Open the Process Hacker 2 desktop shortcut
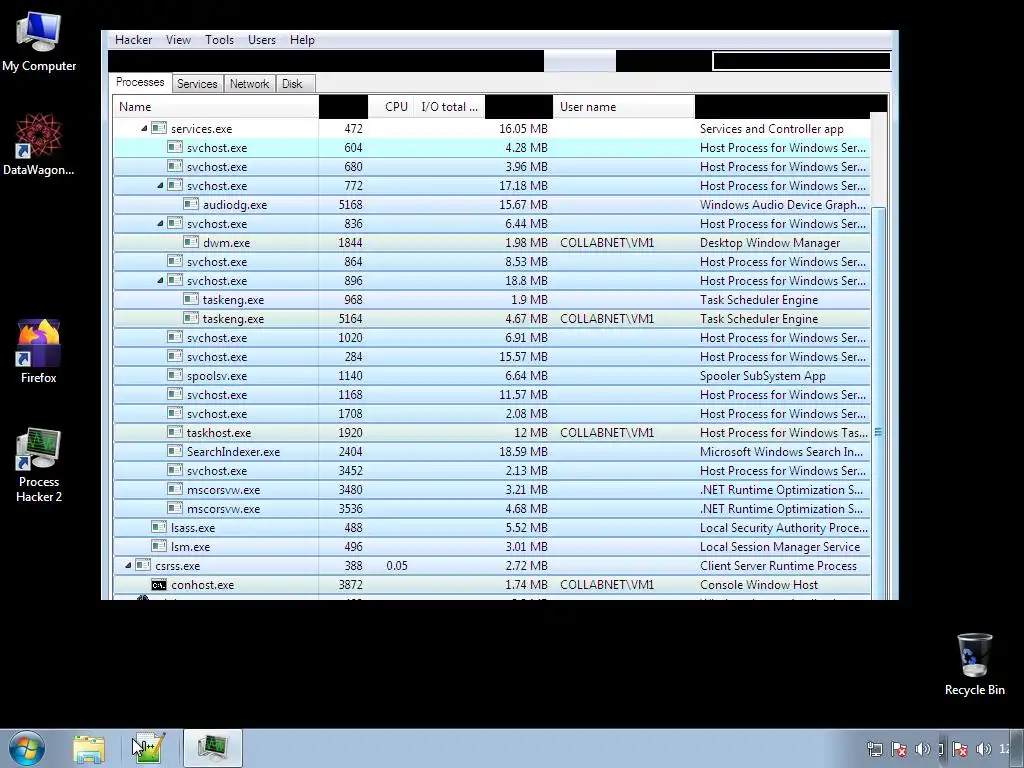The image size is (1024, 768). [x=39, y=465]
